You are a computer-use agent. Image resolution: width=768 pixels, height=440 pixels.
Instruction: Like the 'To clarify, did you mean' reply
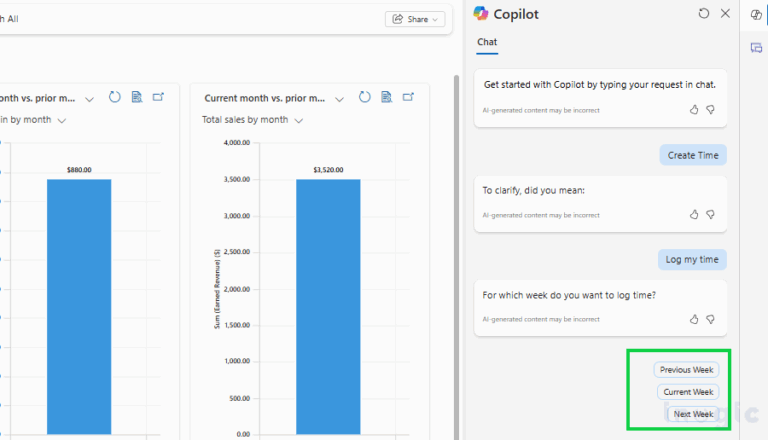pos(694,215)
